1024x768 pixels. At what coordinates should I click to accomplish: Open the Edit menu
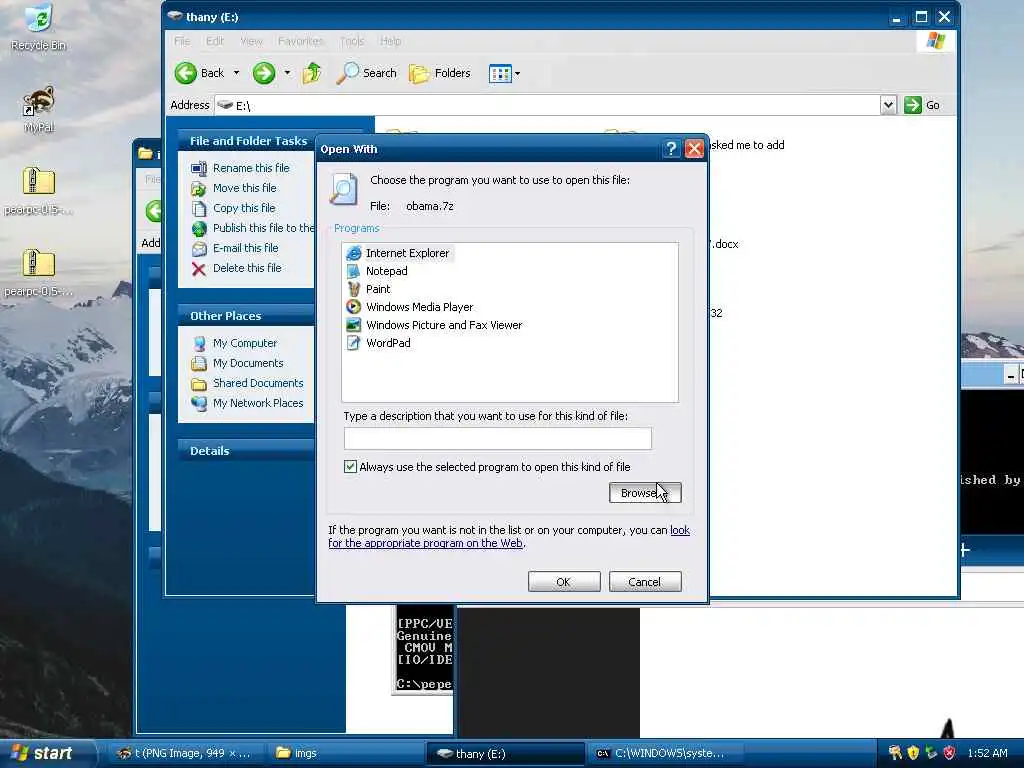(215, 41)
